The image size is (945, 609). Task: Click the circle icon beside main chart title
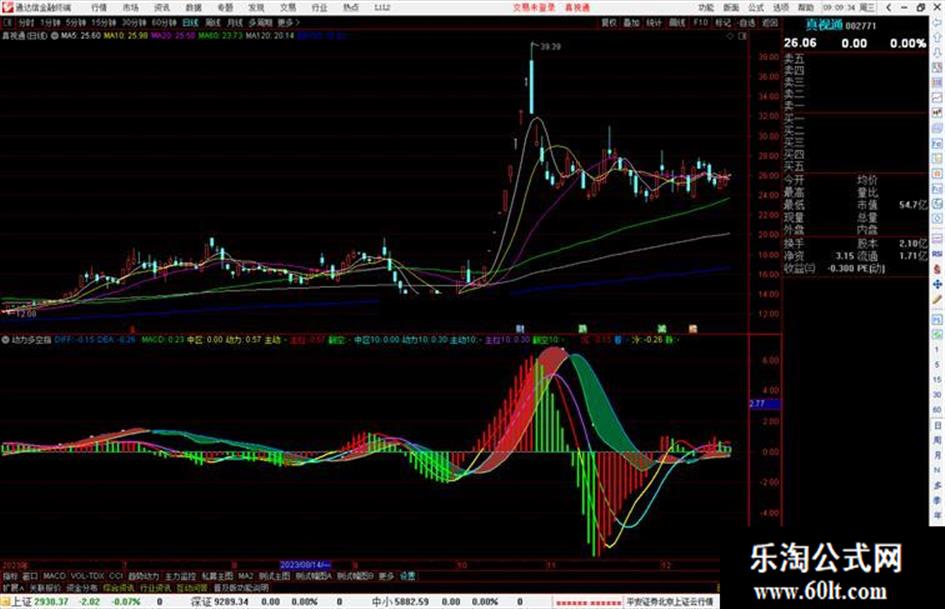[55, 36]
